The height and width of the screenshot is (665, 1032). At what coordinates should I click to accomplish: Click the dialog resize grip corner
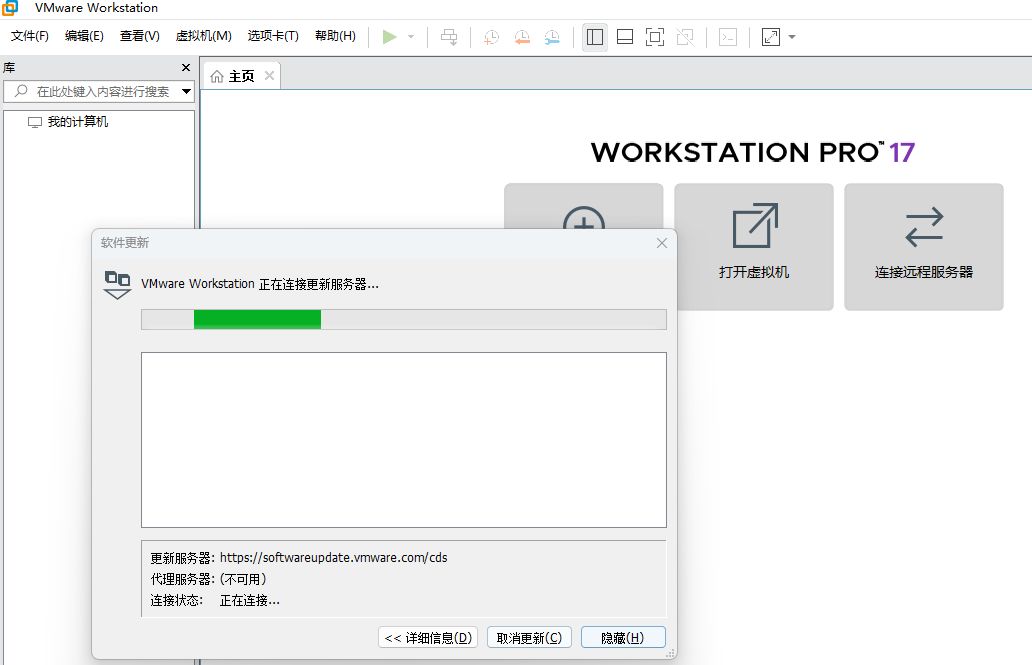click(x=671, y=653)
